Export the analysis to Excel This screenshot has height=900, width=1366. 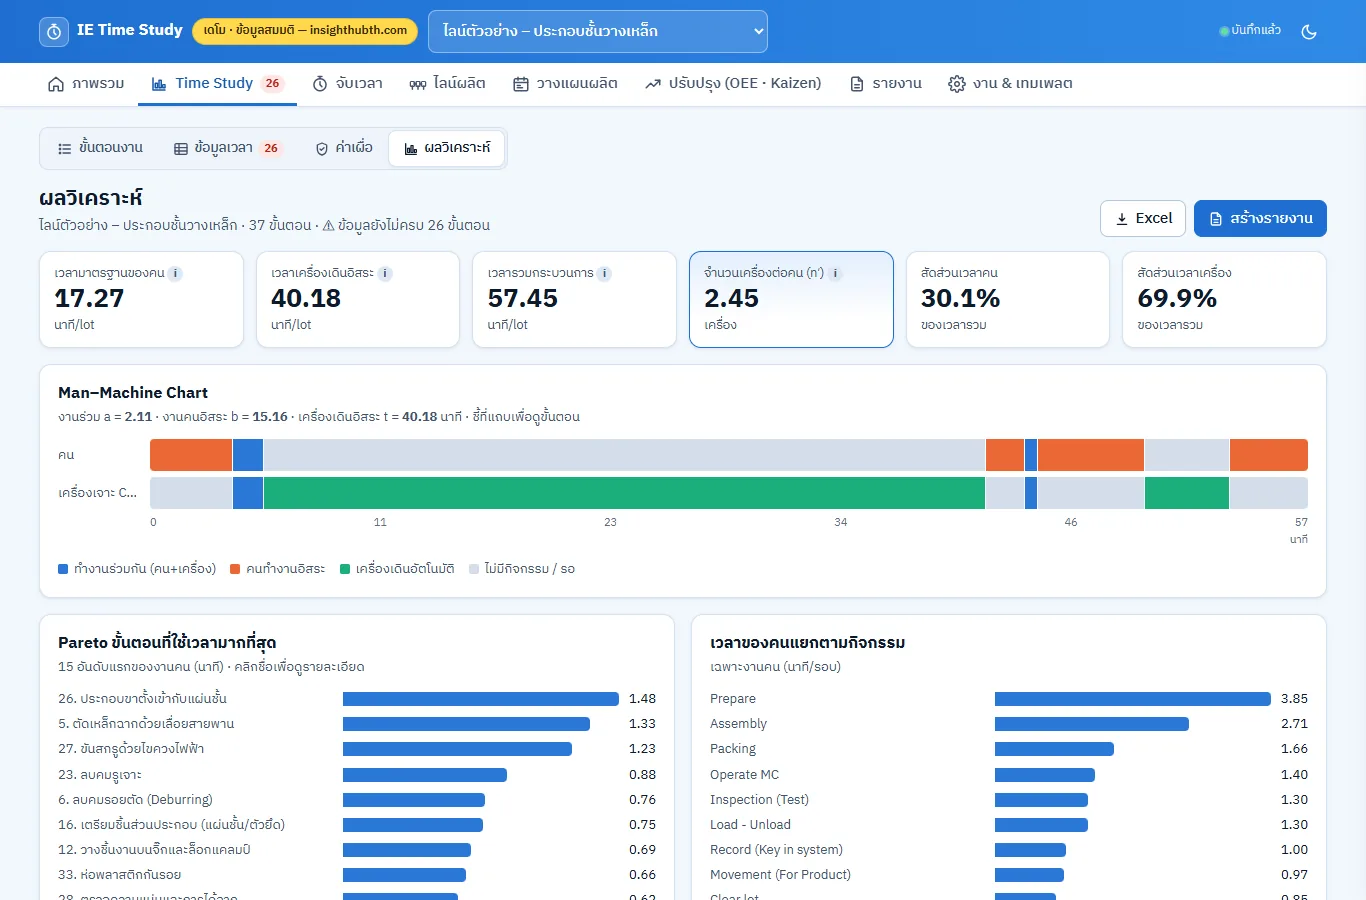click(x=1143, y=218)
